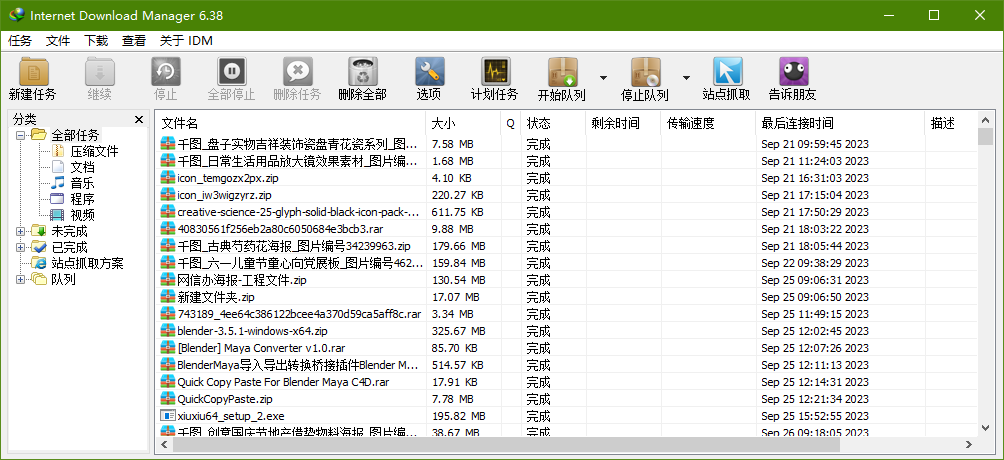Click size cell 325.67 MB
1004x460 pixels.
[x=458, y=331]
